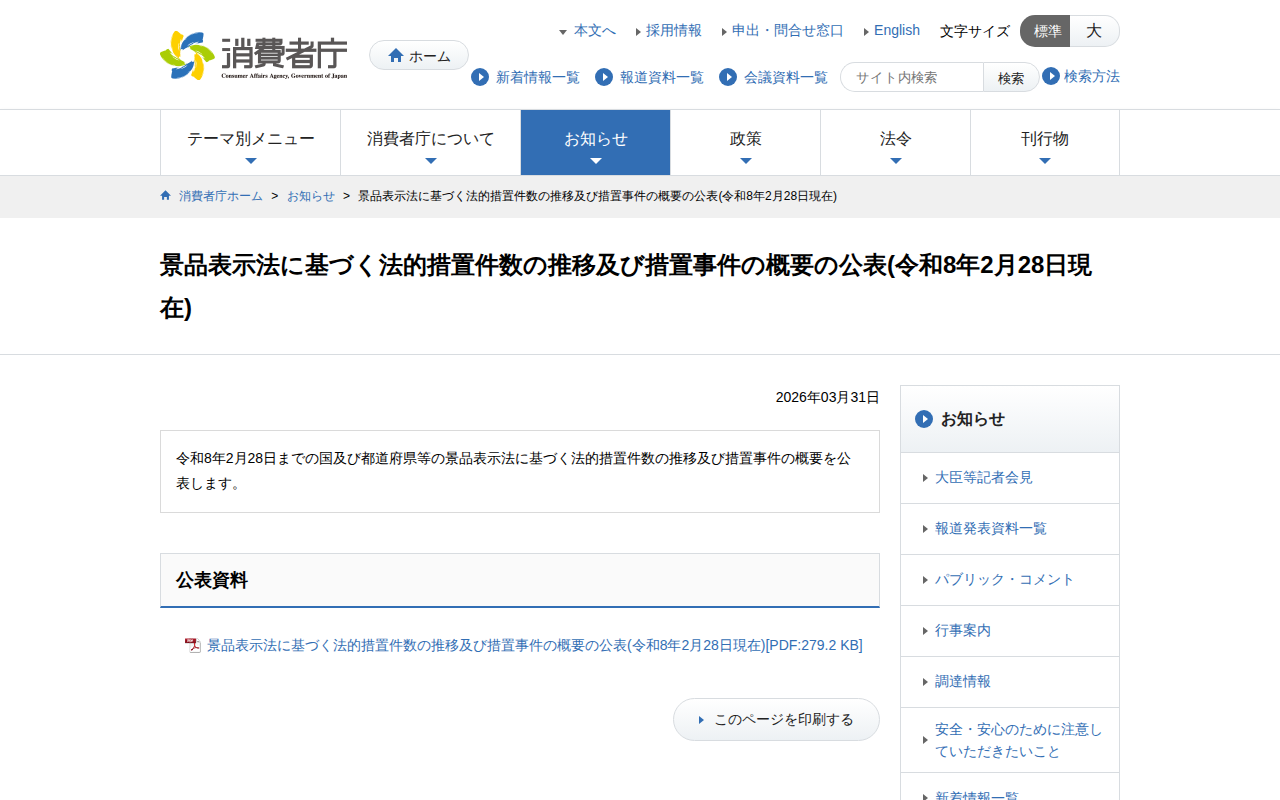Screen dimensions: 1280x800
Task: Open 大臣等記者会見 in the sidebar
Action: pos(983,478)
